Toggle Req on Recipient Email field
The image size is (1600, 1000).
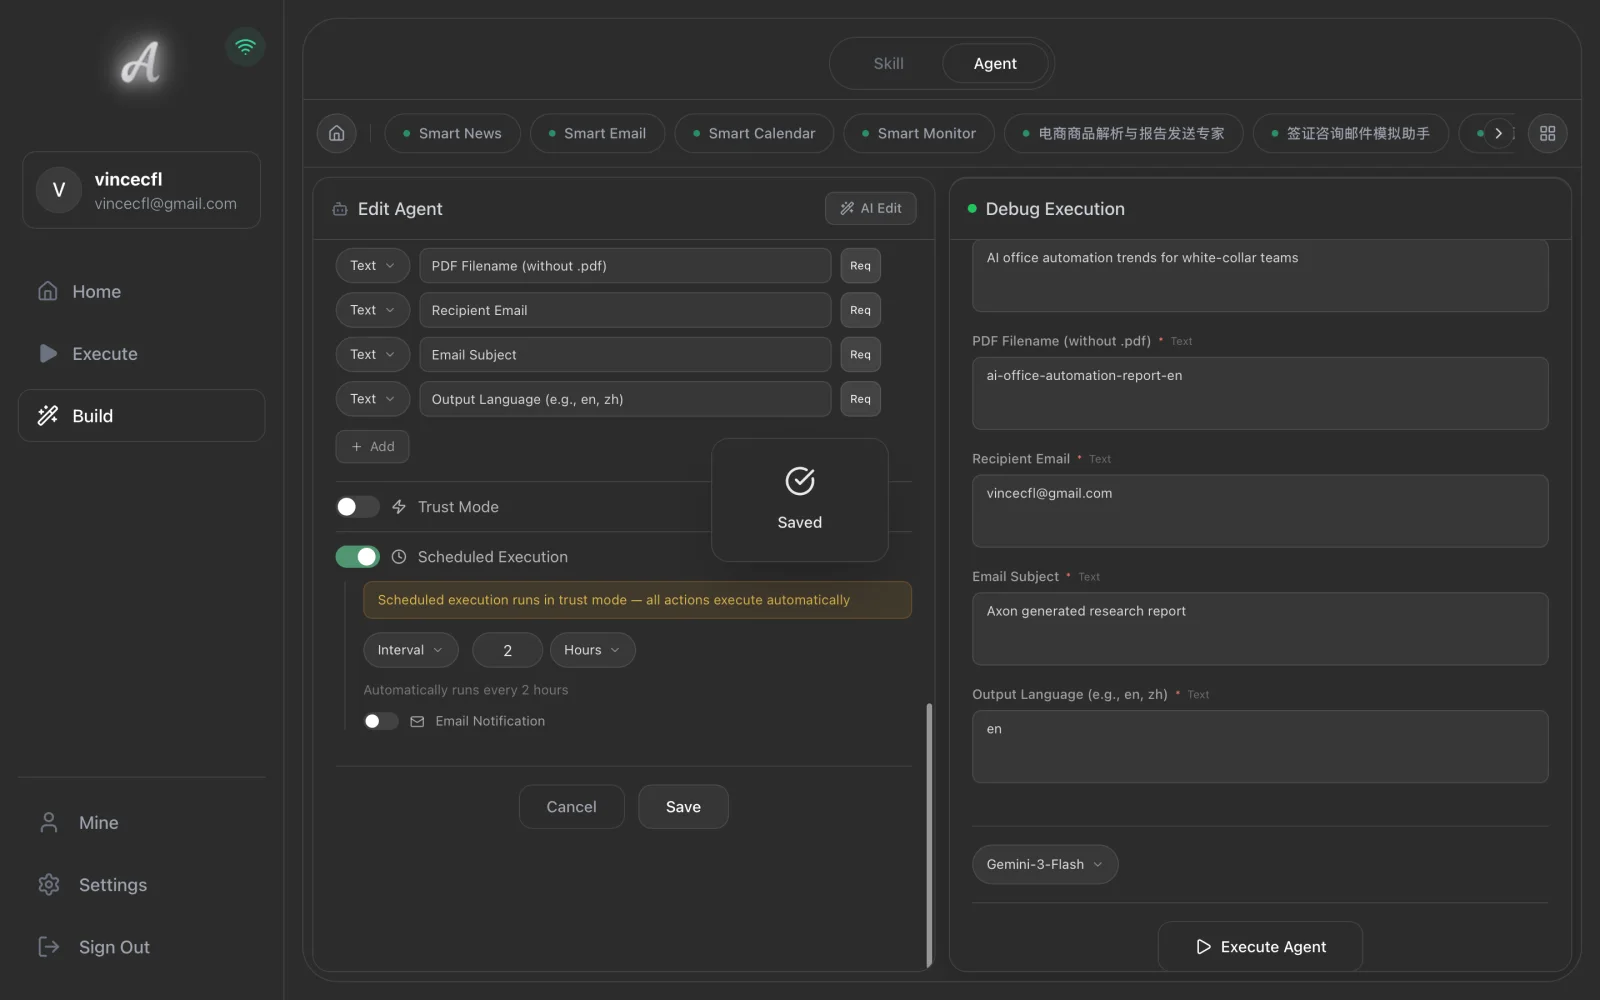click(860, 310)
